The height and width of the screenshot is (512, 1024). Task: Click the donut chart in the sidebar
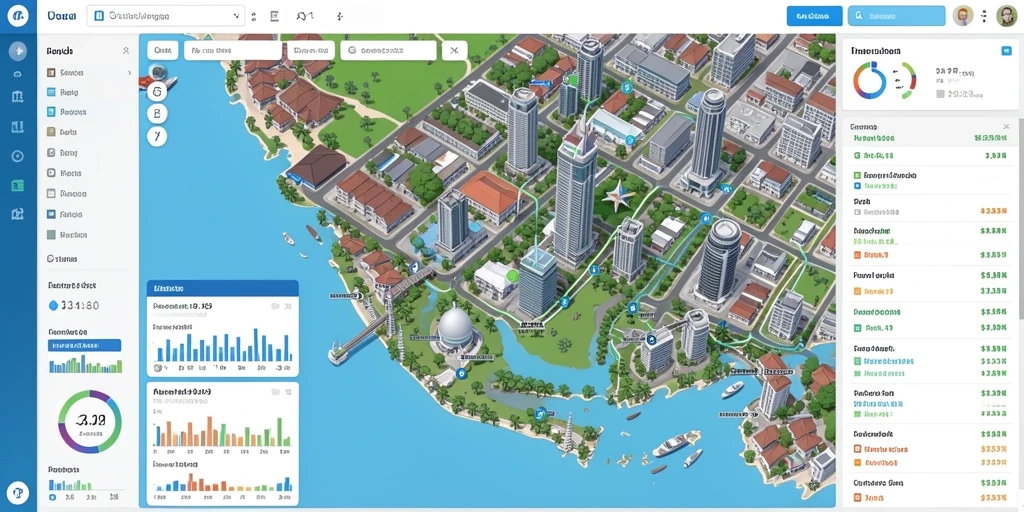click(90, 422)
